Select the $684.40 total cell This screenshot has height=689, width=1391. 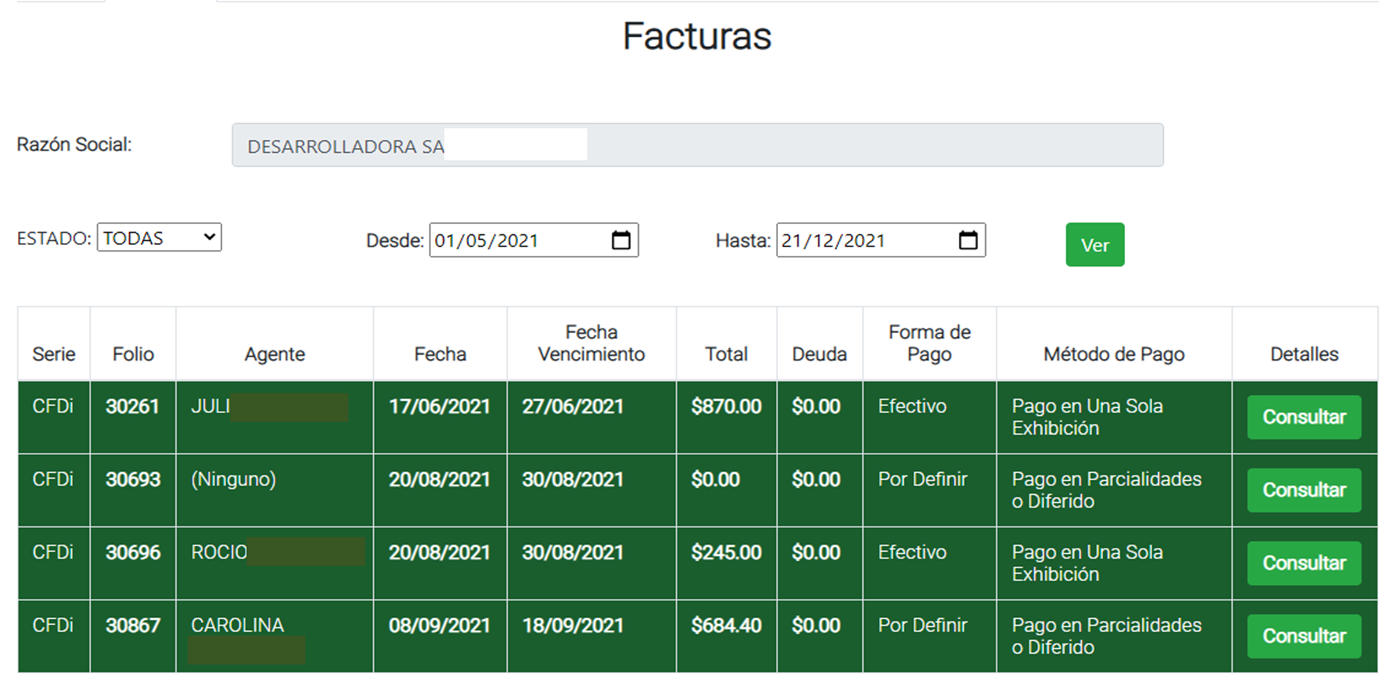click(726, 626)
